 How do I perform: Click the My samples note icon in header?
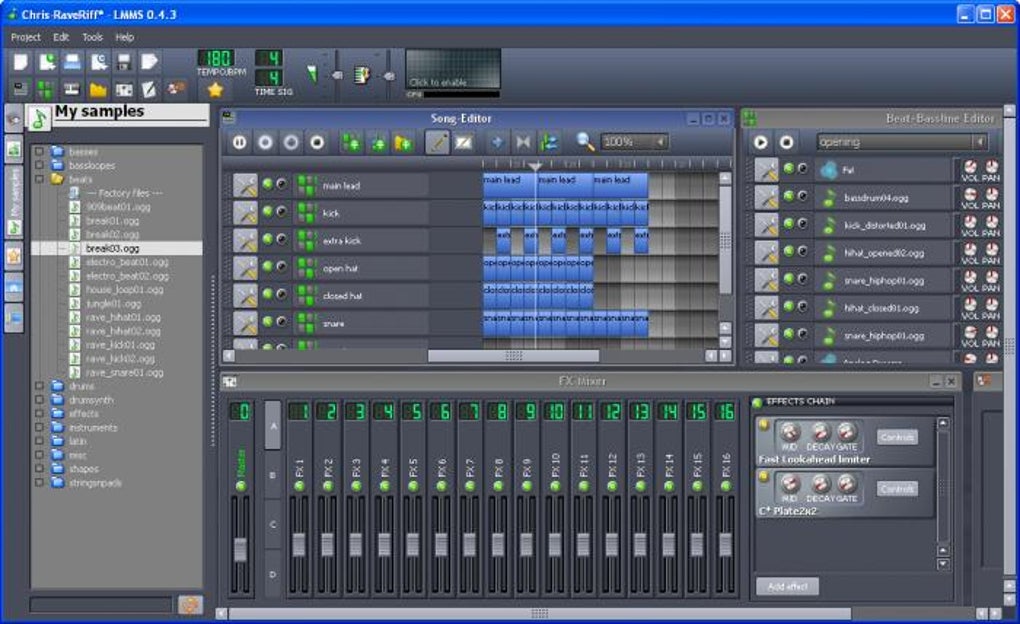pyautogui.click(x=39, y=118)
